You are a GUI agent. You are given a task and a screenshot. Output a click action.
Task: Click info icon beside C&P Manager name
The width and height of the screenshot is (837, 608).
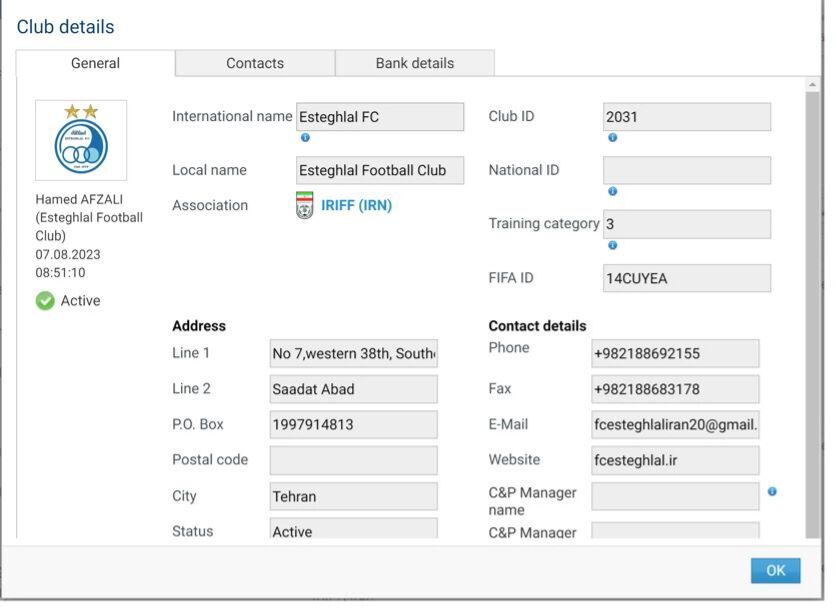(772, 492)
